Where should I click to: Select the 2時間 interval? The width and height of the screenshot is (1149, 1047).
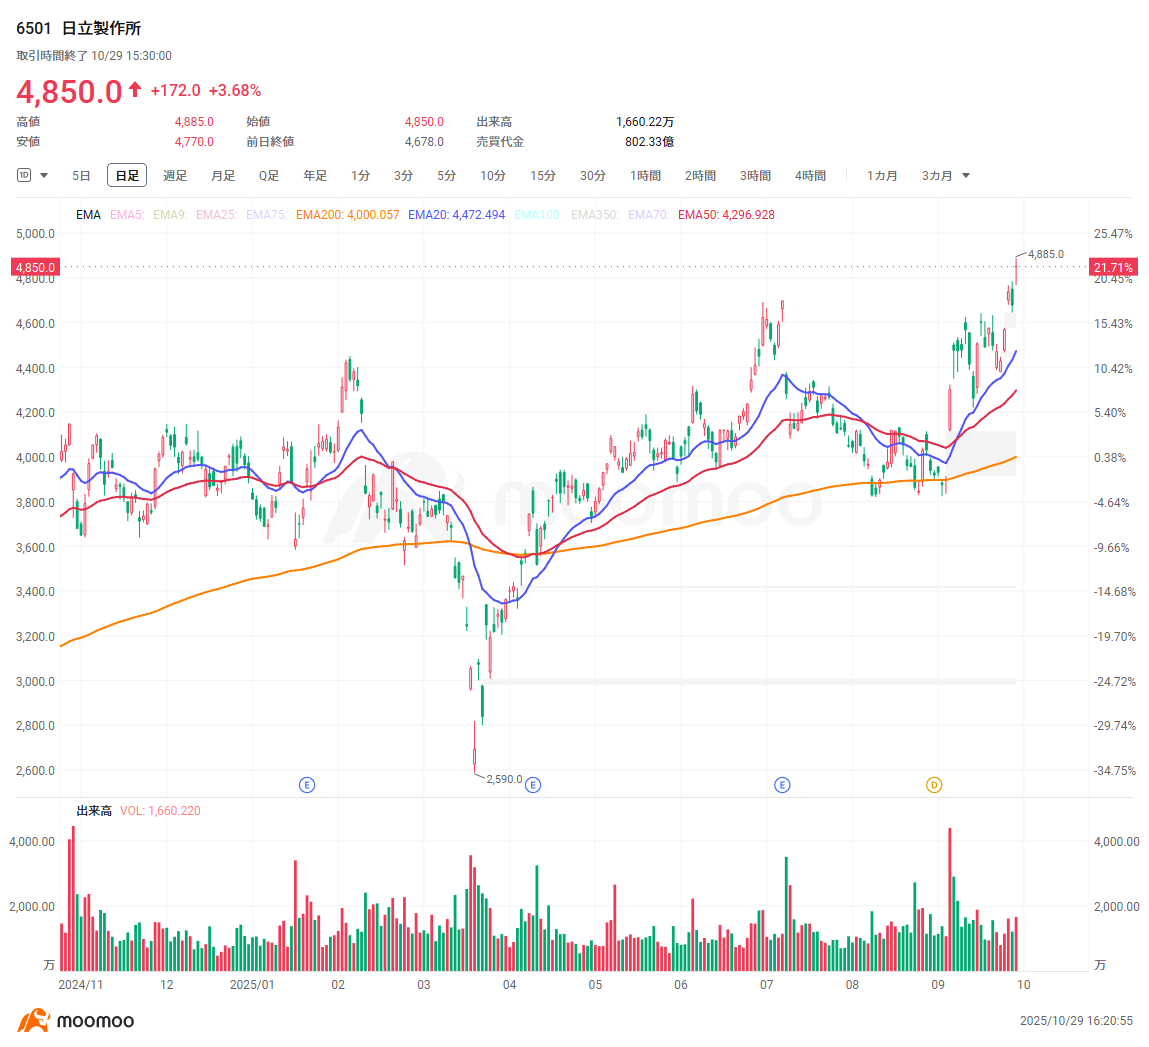point(701,176)
